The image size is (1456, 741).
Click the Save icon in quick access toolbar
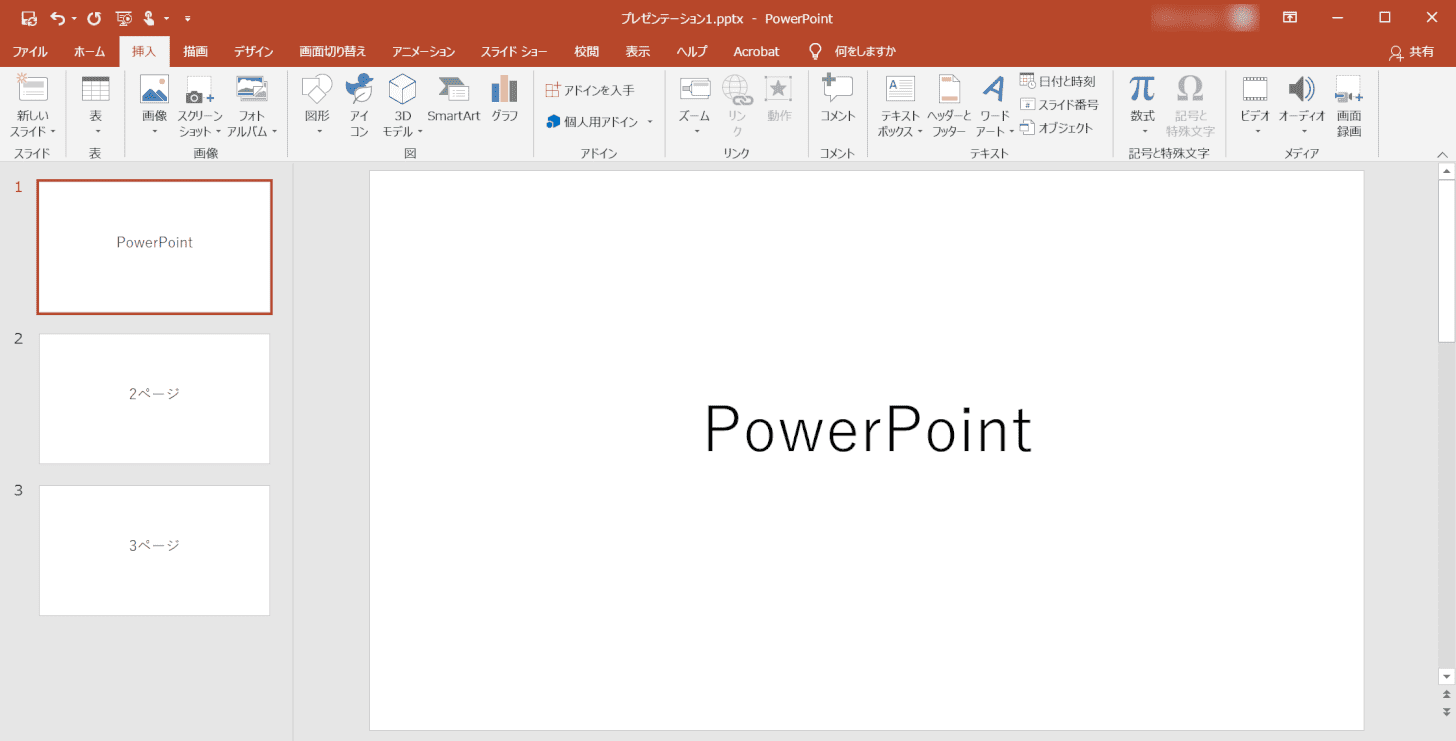point(28,18)
